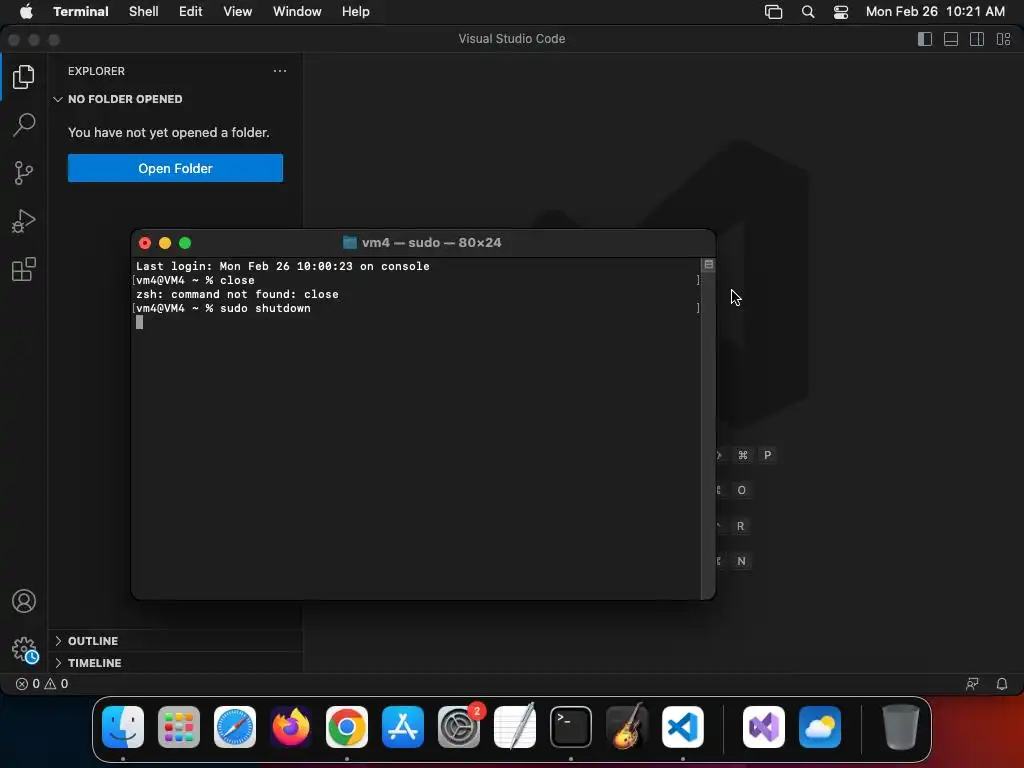The height and width of the screenshot is (768, 1024).
Task: Open the Weather app from the Dock
Action: pyautogui.click(x=820, y=727)
